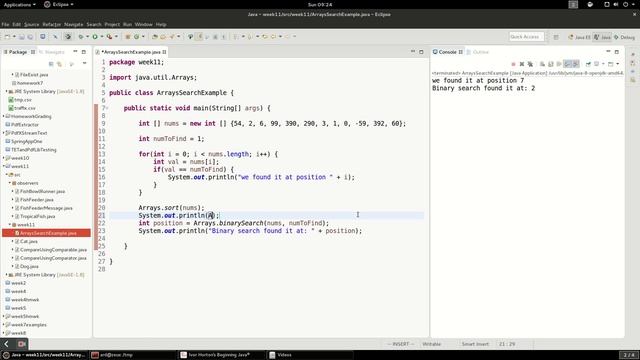The height and width of the screenshot is (360, 640).
Task: Close the ArraysSearchExample.java editor tab
Action: coord(164,52)
